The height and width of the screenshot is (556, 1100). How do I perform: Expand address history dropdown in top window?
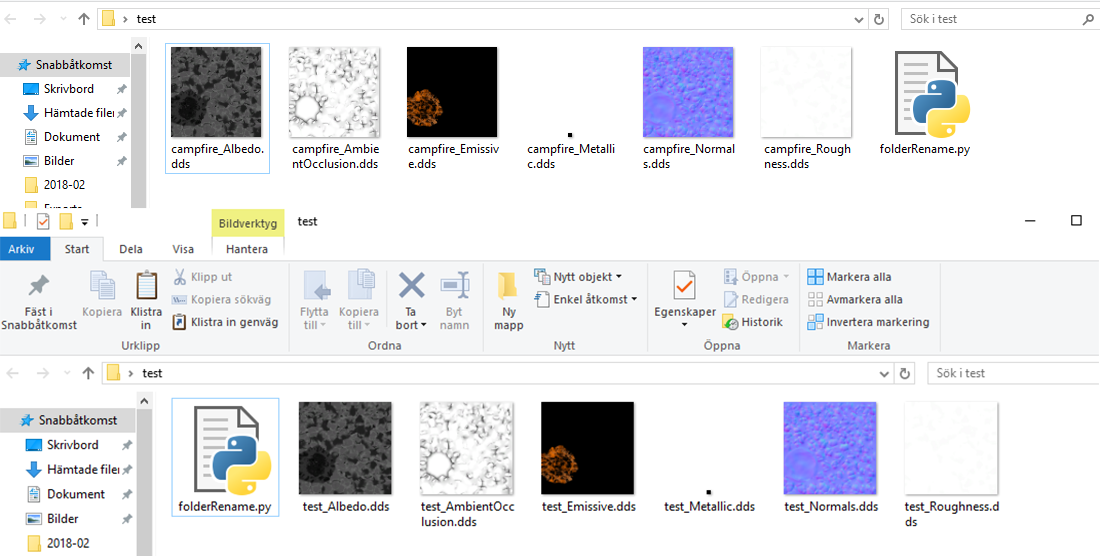pyautogui.click(x=860, y=19)
